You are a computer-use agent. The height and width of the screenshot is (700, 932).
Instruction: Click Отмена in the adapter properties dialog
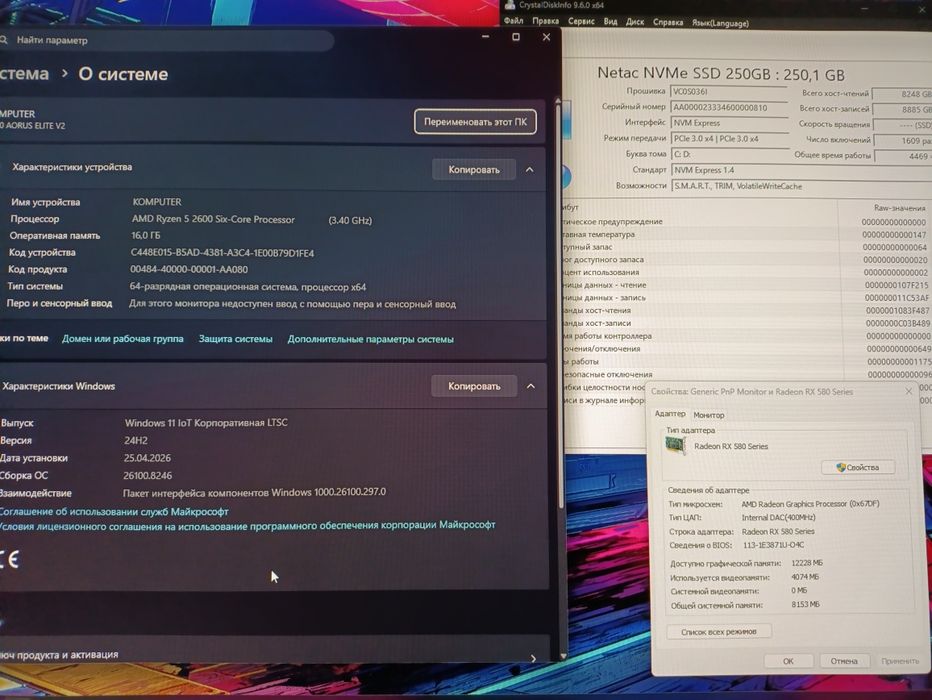point(844,661)
